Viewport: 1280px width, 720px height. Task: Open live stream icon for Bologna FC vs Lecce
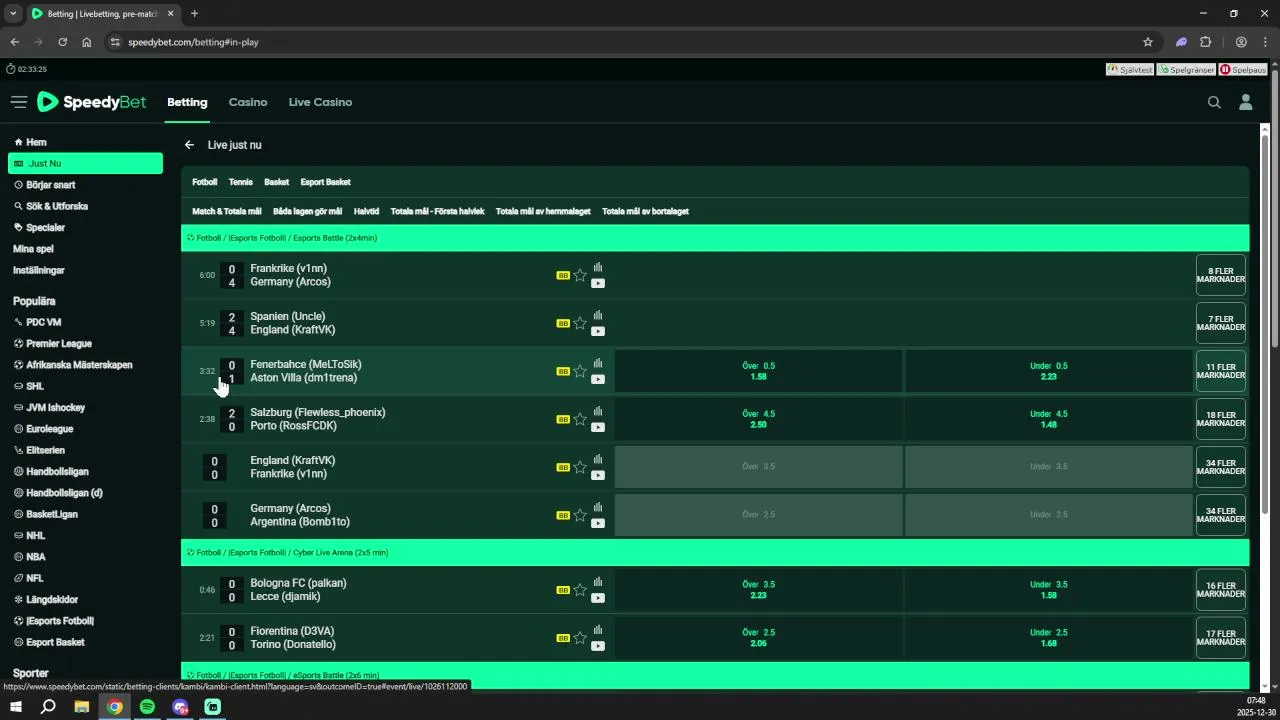tap(598, 598)
